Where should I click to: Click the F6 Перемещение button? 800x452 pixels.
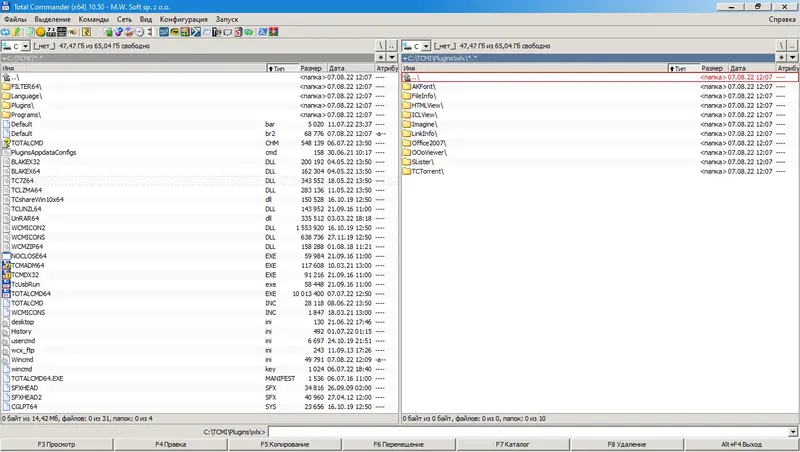[398, 444]
